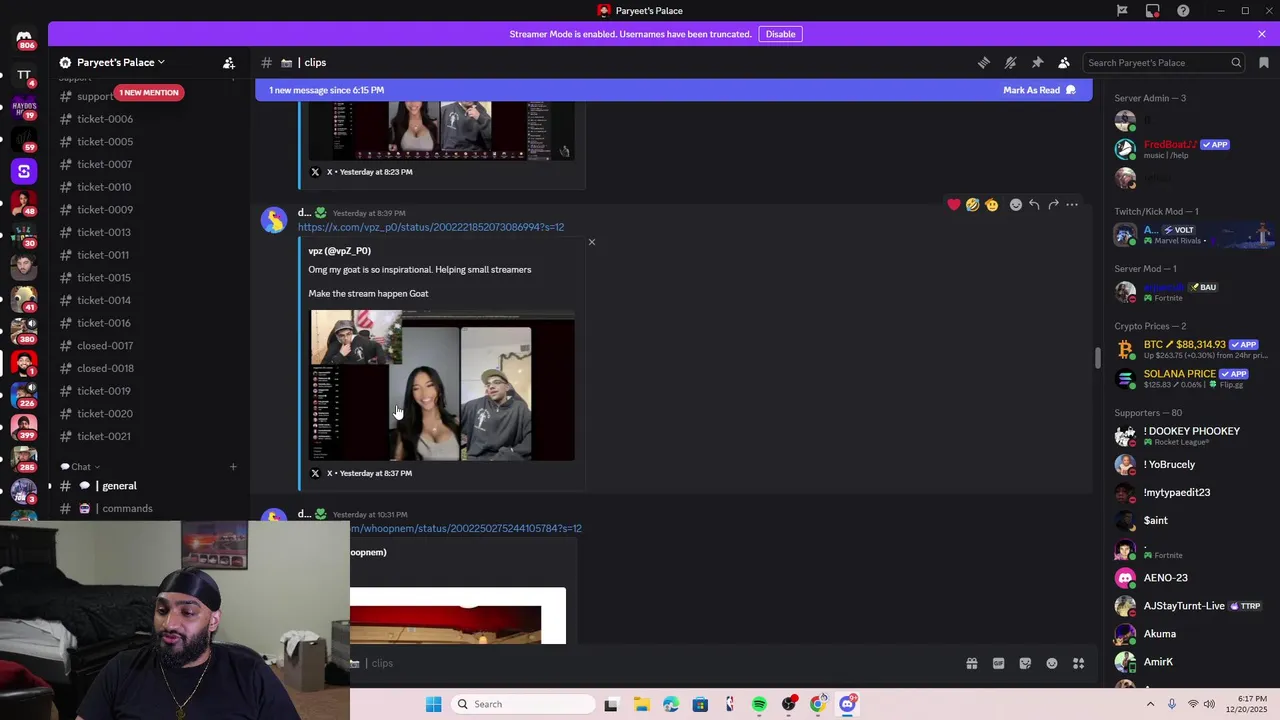The width and height of the screenshot is (1280, 720).
Task: Open the emoji picker in message bar
Action: click(1052, 664)
